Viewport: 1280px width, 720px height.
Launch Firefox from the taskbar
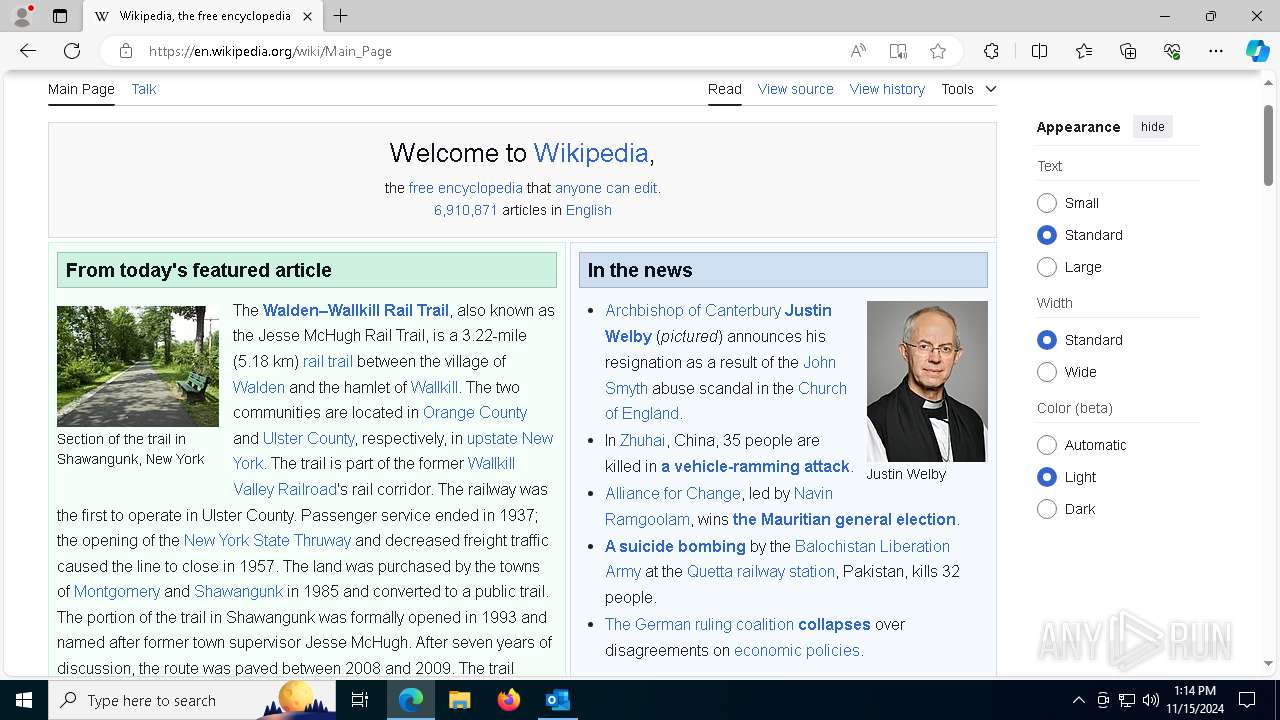pos(508,700)
